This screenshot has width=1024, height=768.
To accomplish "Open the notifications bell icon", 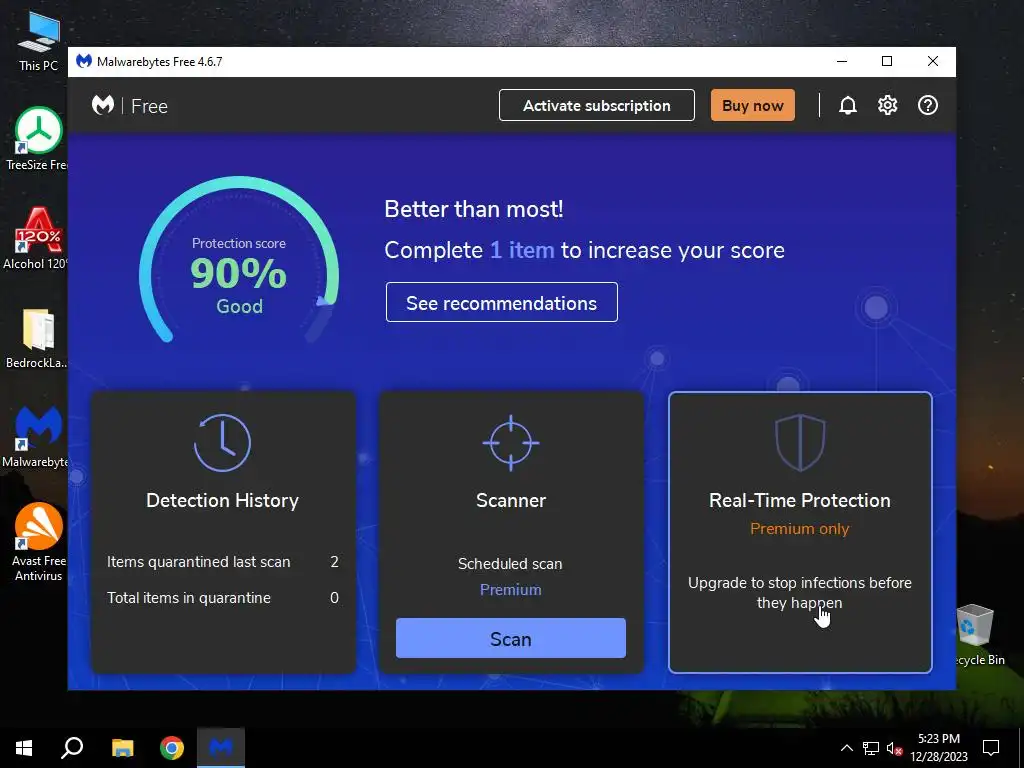I will pyautogui.click(x=848, y=106).
